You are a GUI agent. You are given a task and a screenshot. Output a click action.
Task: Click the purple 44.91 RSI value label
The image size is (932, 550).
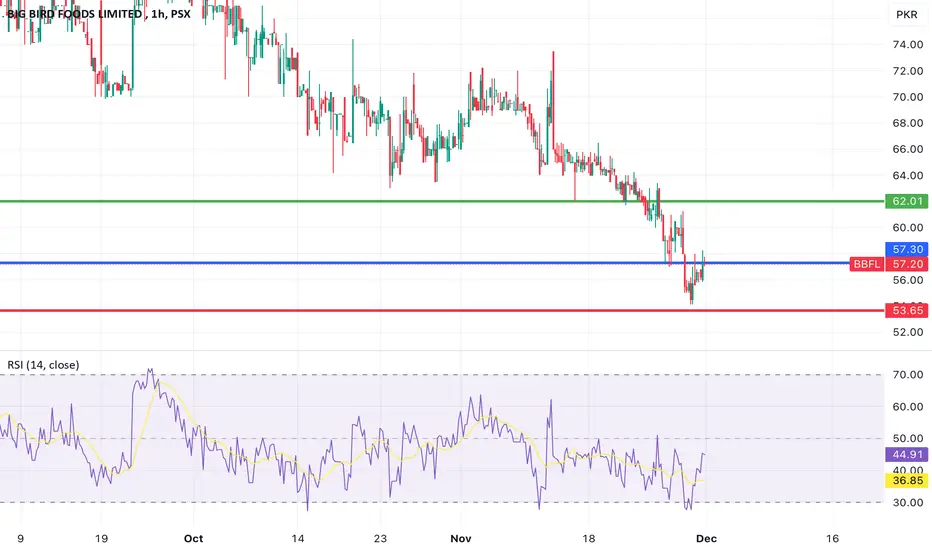[x=906, y=454]
